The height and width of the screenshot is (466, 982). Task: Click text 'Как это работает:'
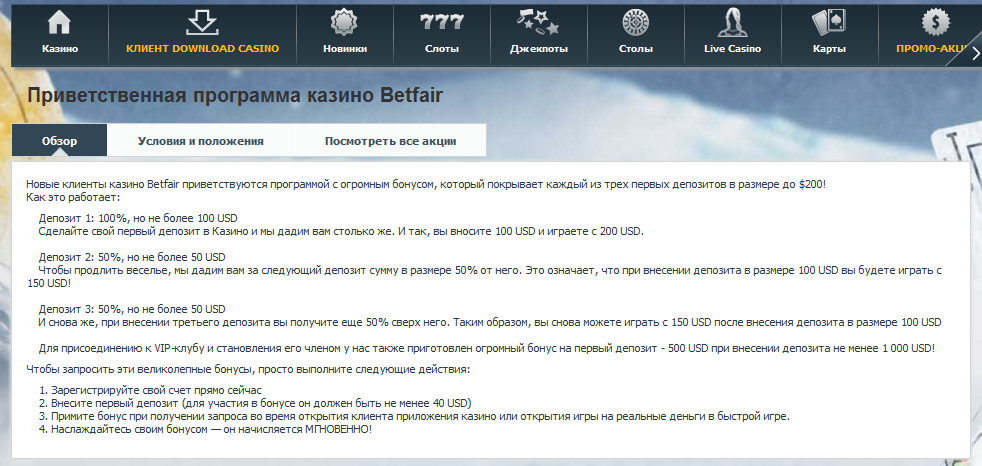[73, 198]
